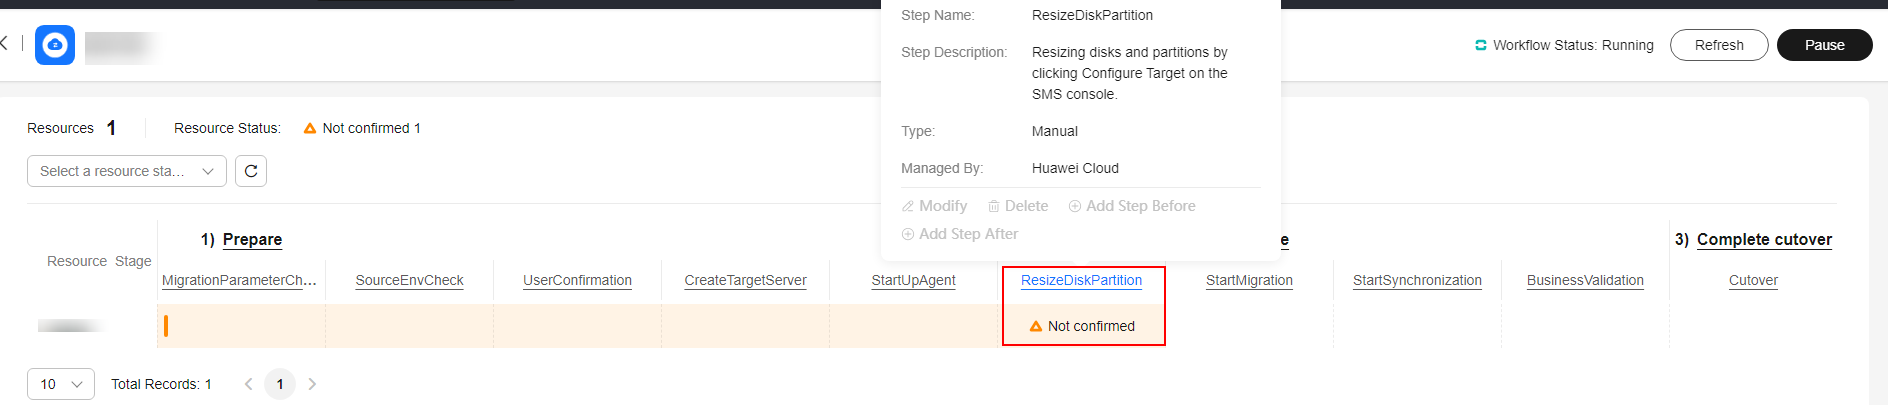Click the Delete trash icon in popup
Viewport: 1888px width, 405px height.
tap(994, 206)
